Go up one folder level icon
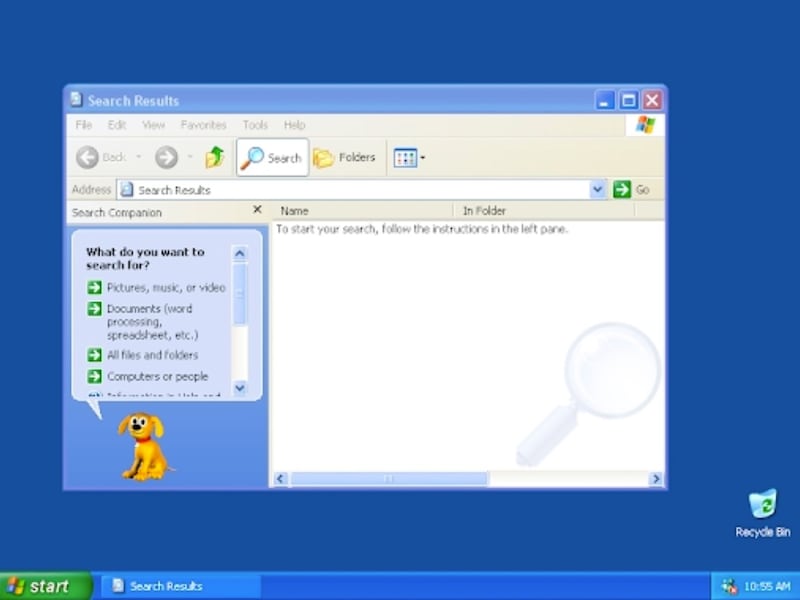Viewport: 800px width, 600px height. (215, 157)
